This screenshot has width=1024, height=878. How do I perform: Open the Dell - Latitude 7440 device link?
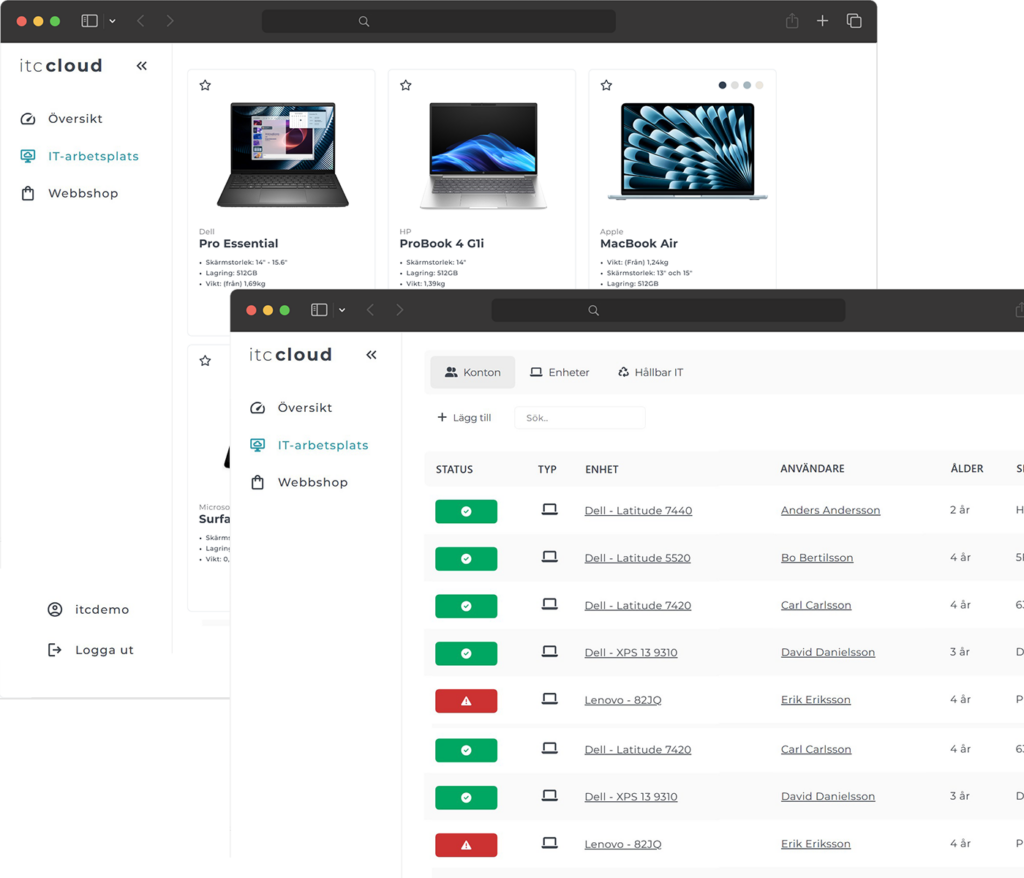click(638, 511)
